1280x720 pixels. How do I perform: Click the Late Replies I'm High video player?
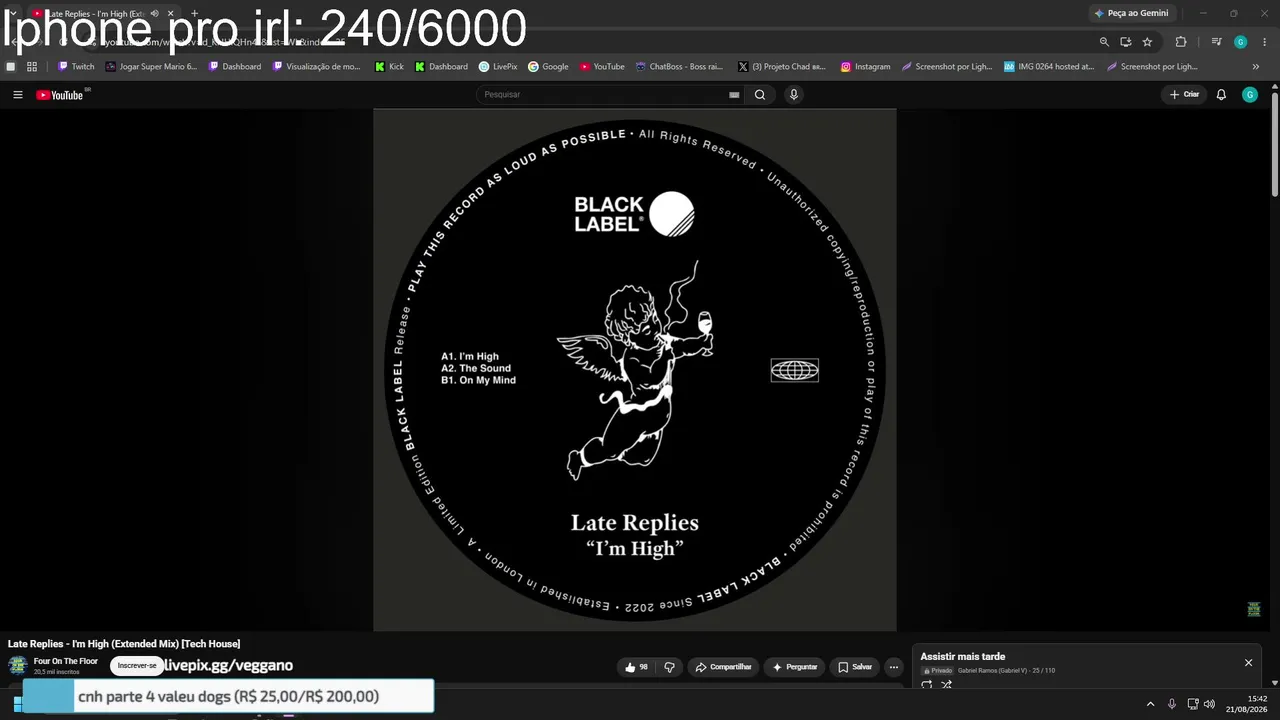tap(635, 370)
